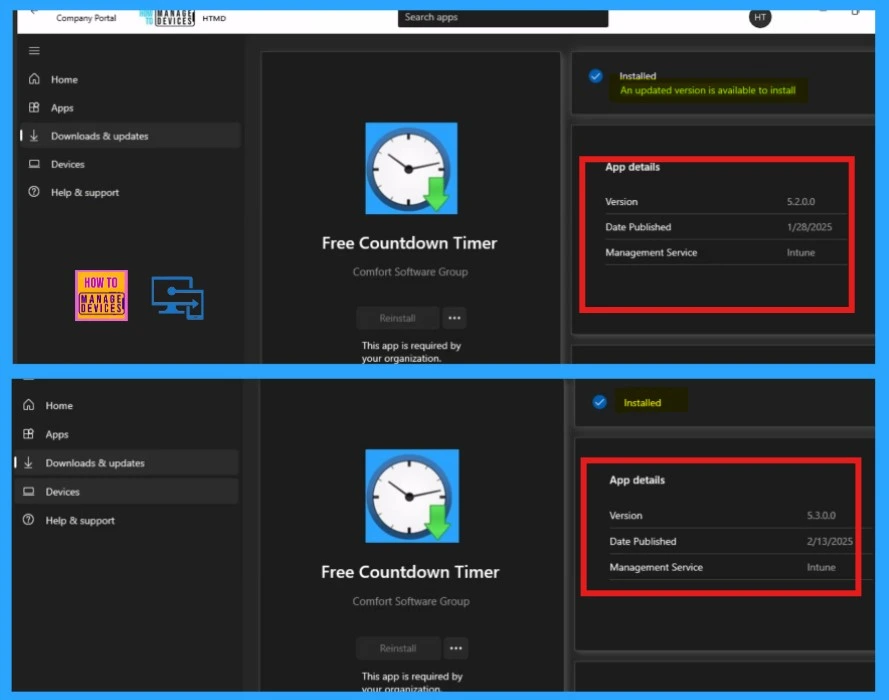The image size is (889, 700).
Task: Open the three-dots more options in bottom screenshot
Action: [456, 648]
